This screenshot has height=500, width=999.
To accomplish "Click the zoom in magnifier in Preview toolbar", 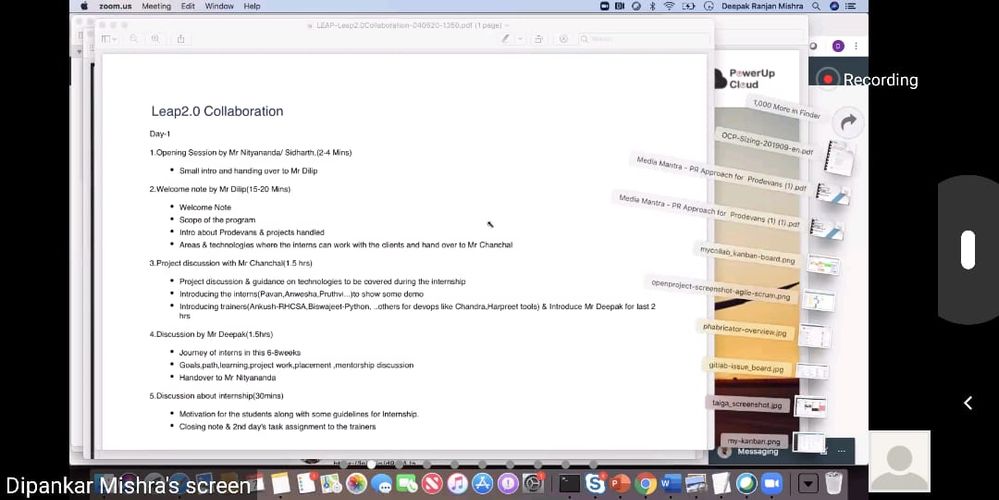I will [x=155, y=39].
